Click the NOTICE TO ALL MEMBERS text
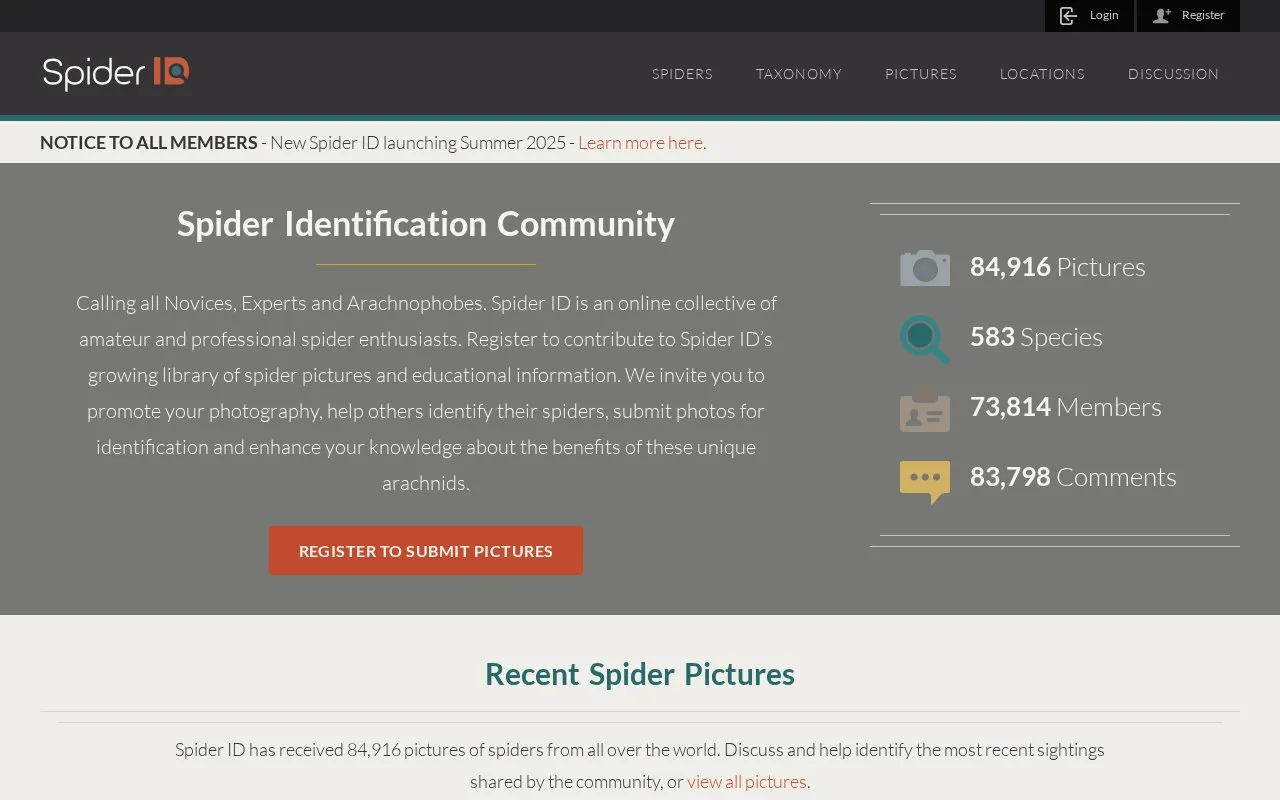Screen dimensions: 1280x800 (x=149, y=143)
